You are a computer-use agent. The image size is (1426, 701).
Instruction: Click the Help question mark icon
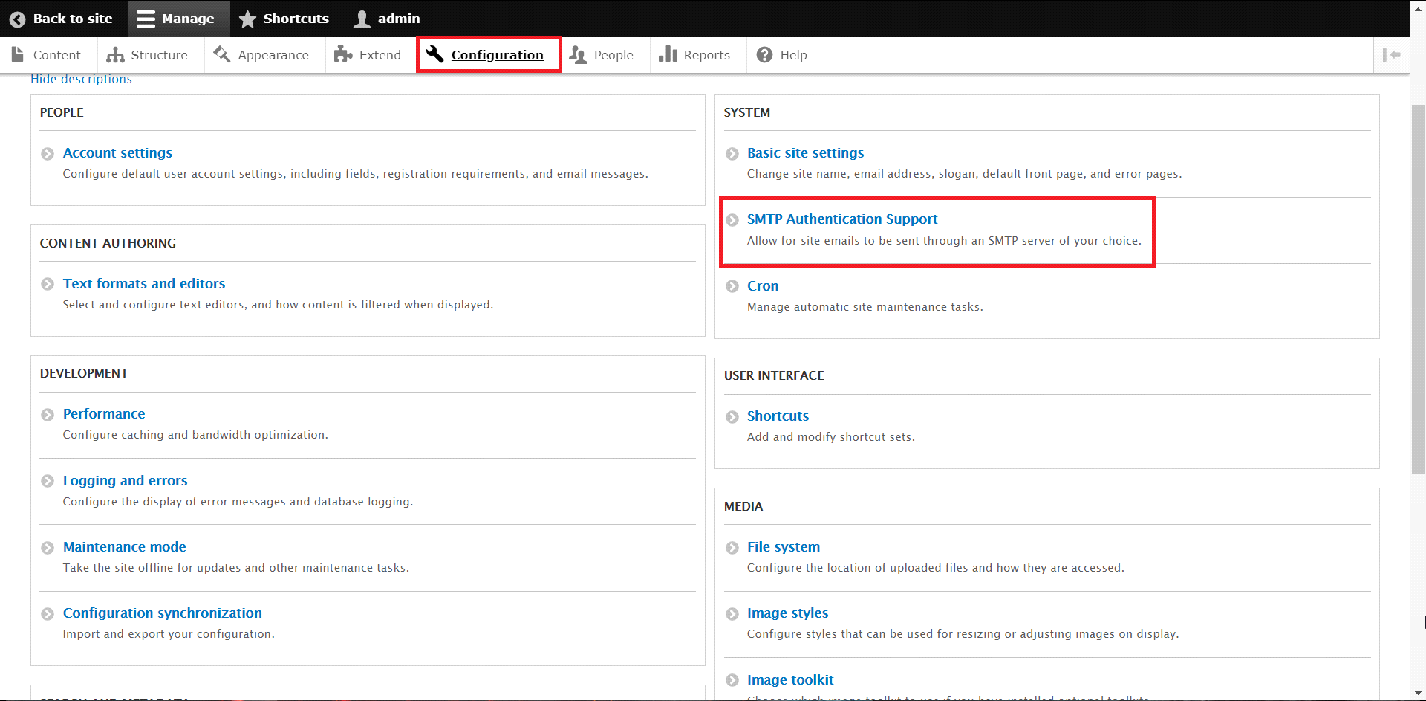tap(765, 55)
